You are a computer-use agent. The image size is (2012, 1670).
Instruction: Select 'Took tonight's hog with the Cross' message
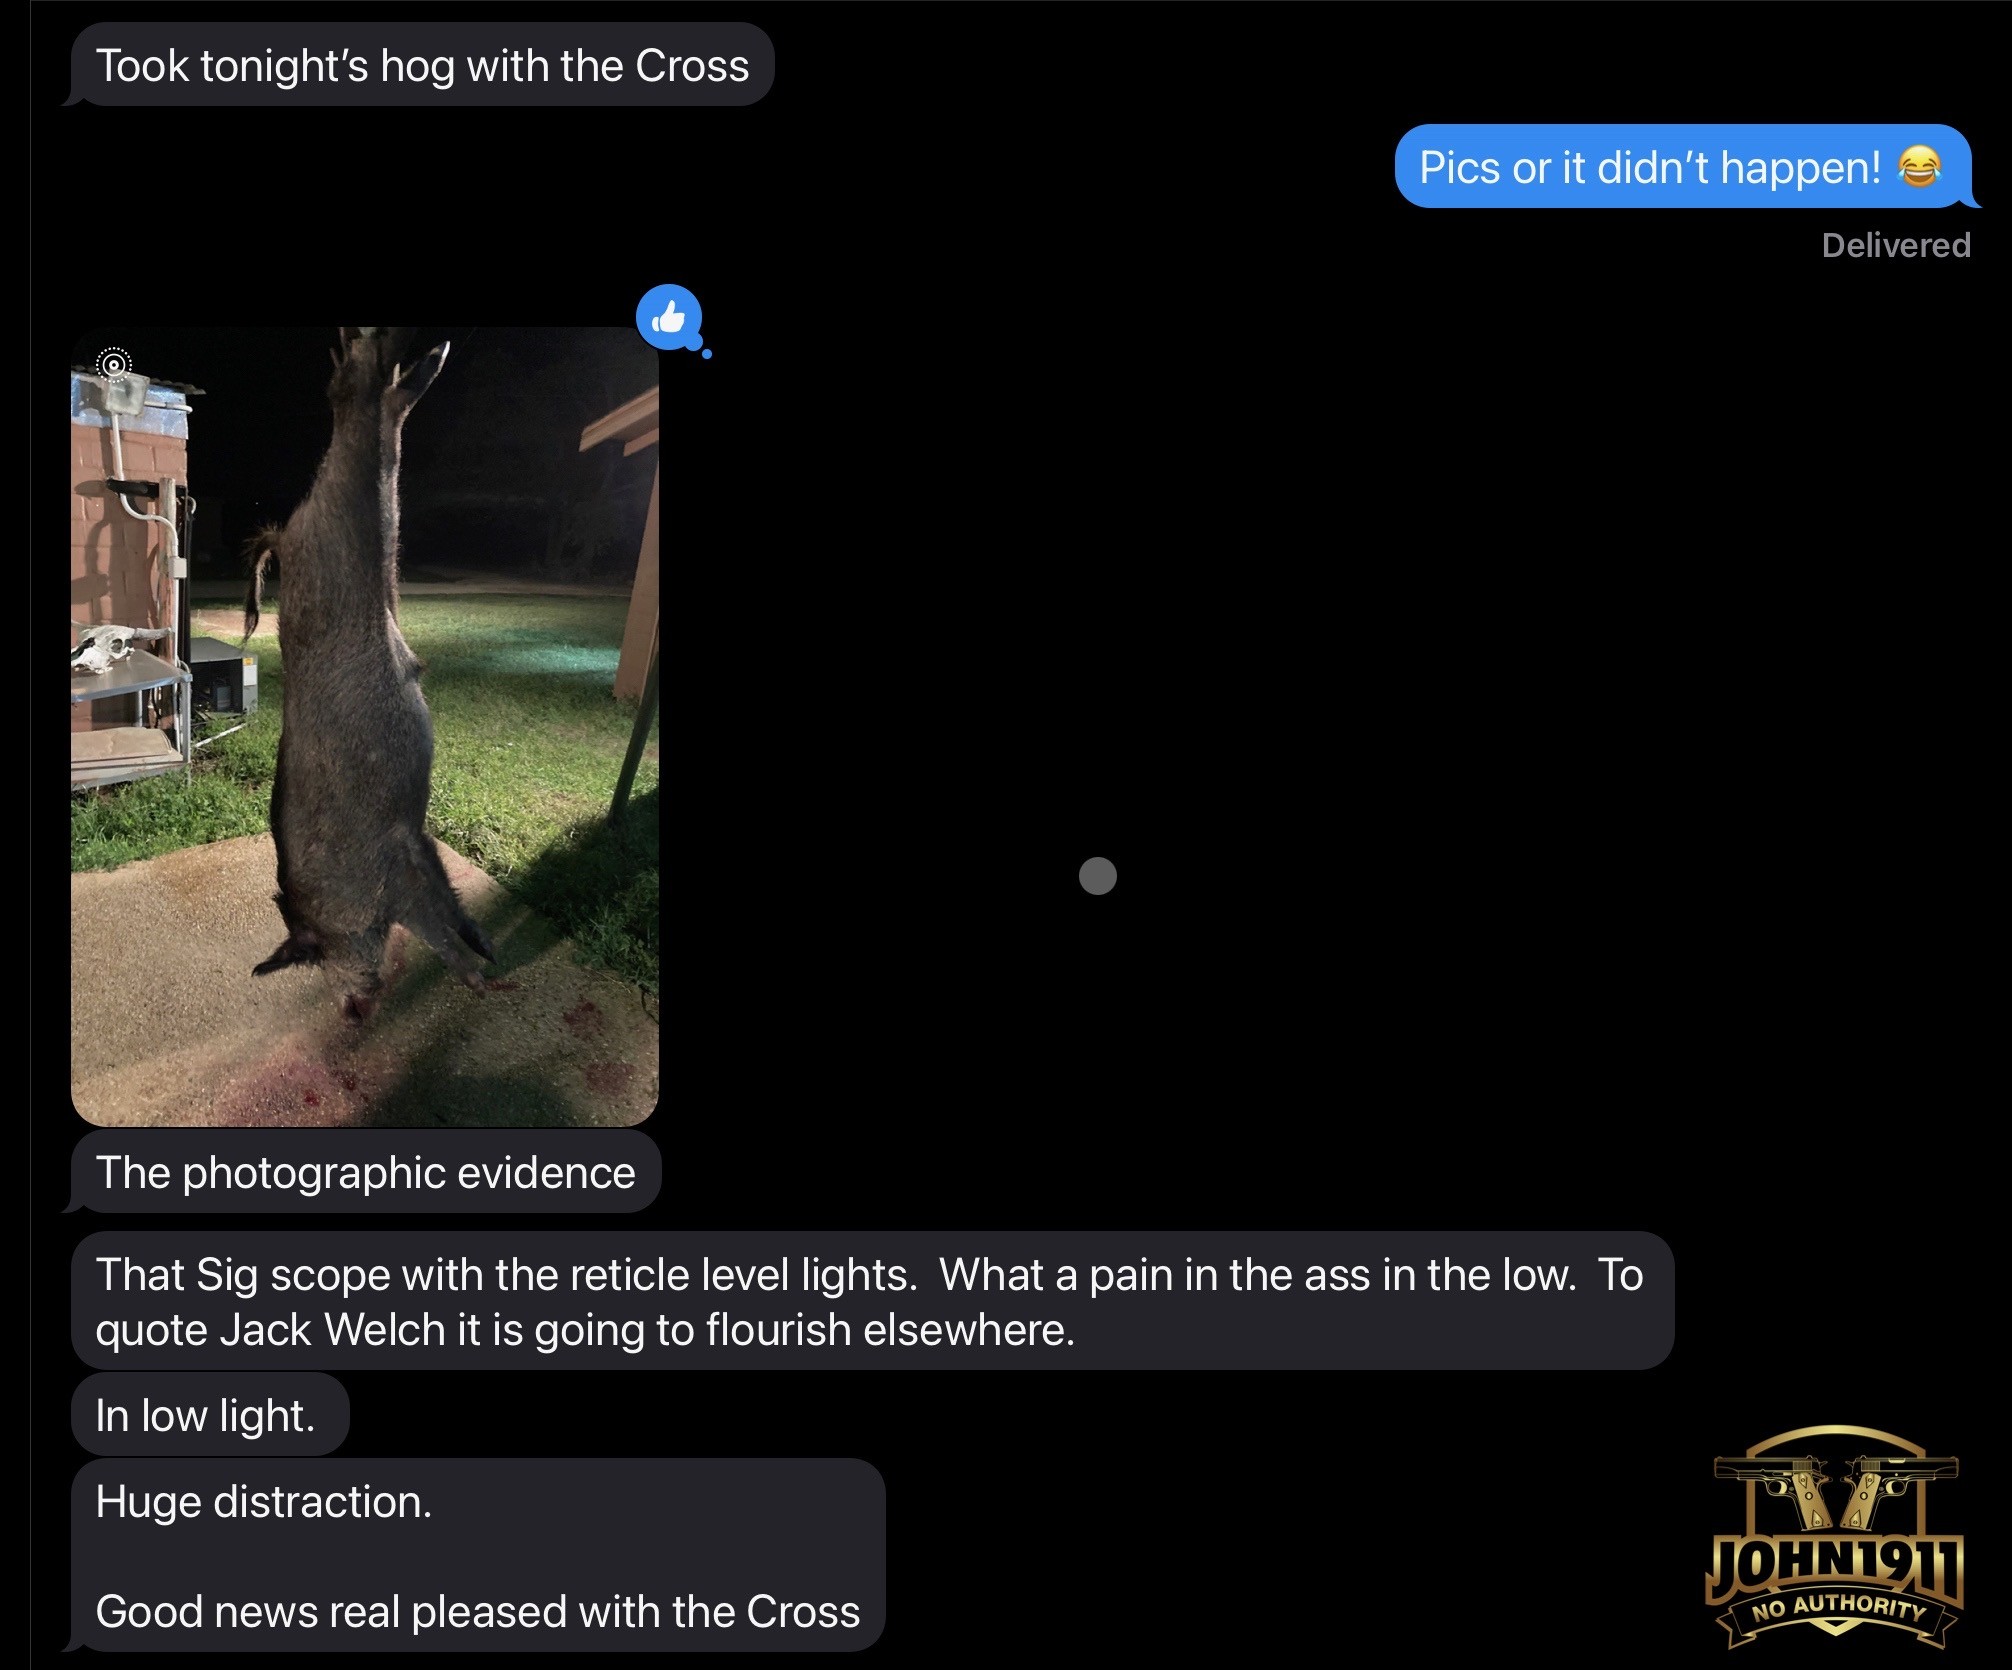[422, 65]
